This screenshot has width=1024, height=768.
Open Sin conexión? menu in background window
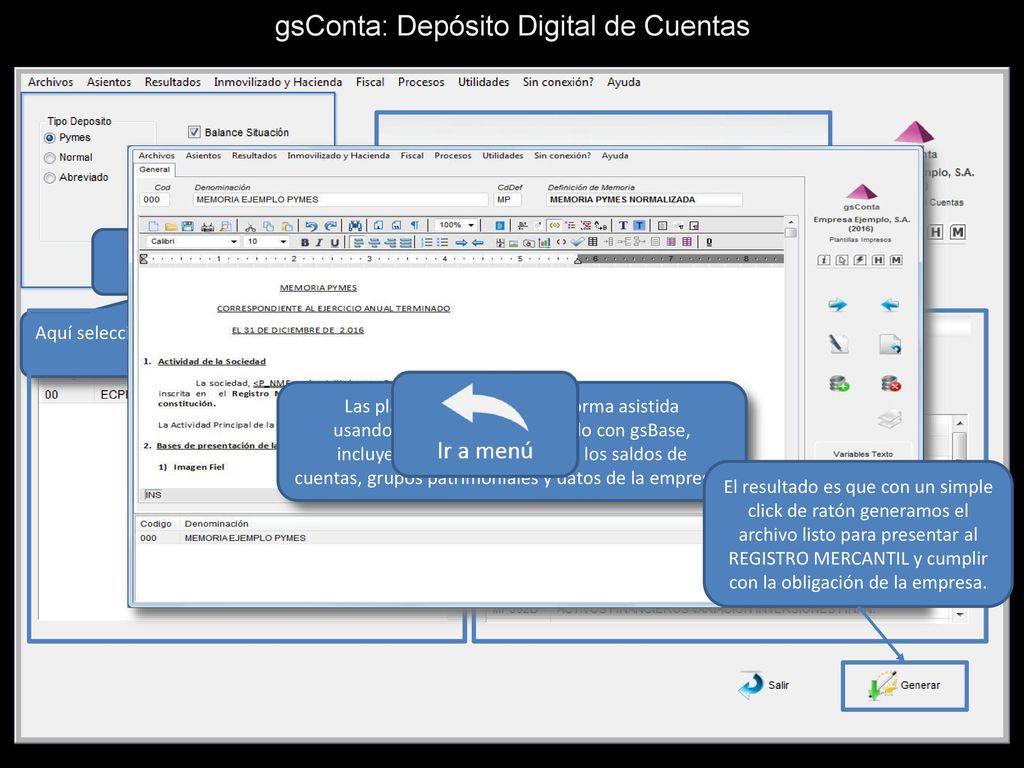[558, 82]
